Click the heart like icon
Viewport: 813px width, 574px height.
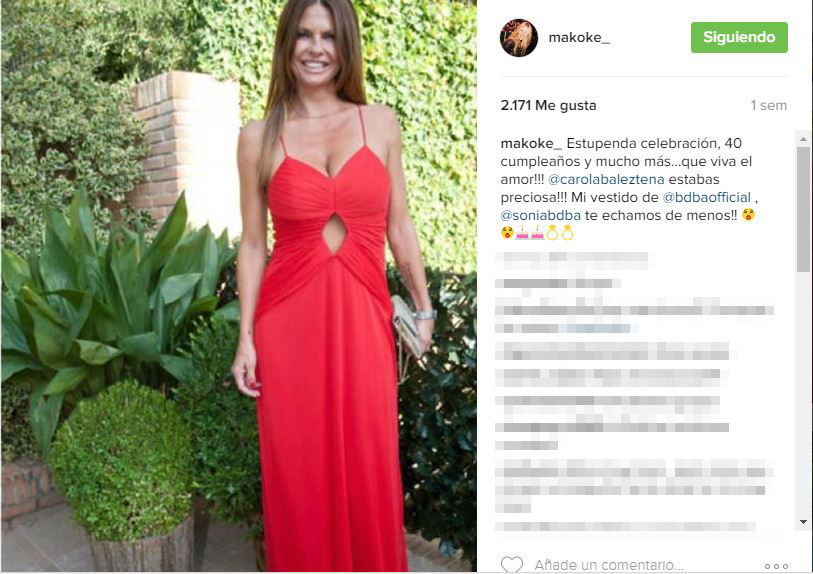tap(511, 564)
